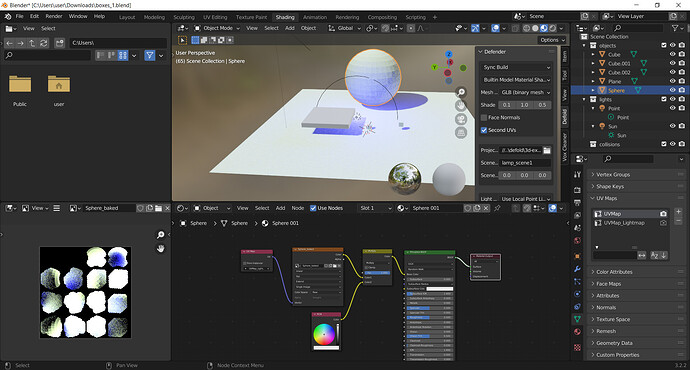Pan the image editor with hand icon
This screenshot has width=690, height=370.
point(161,249)
